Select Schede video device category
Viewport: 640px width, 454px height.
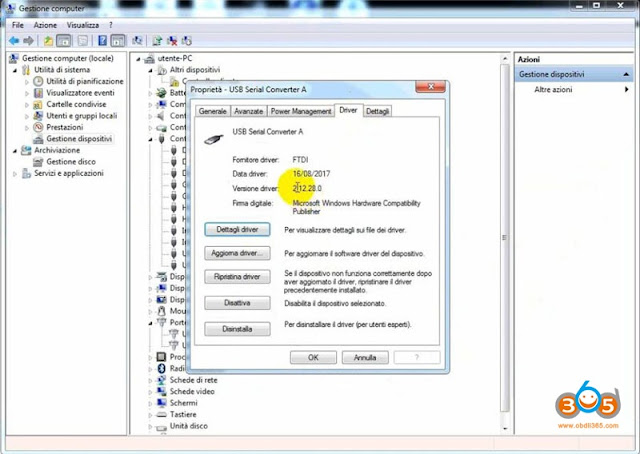click(x=192, y=392)
